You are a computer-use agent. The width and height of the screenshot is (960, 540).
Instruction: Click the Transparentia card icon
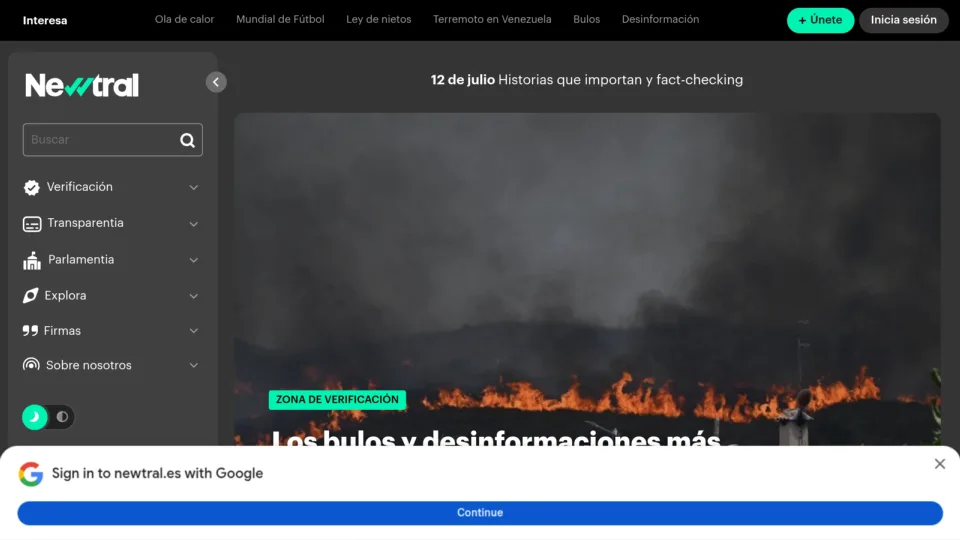32,223
